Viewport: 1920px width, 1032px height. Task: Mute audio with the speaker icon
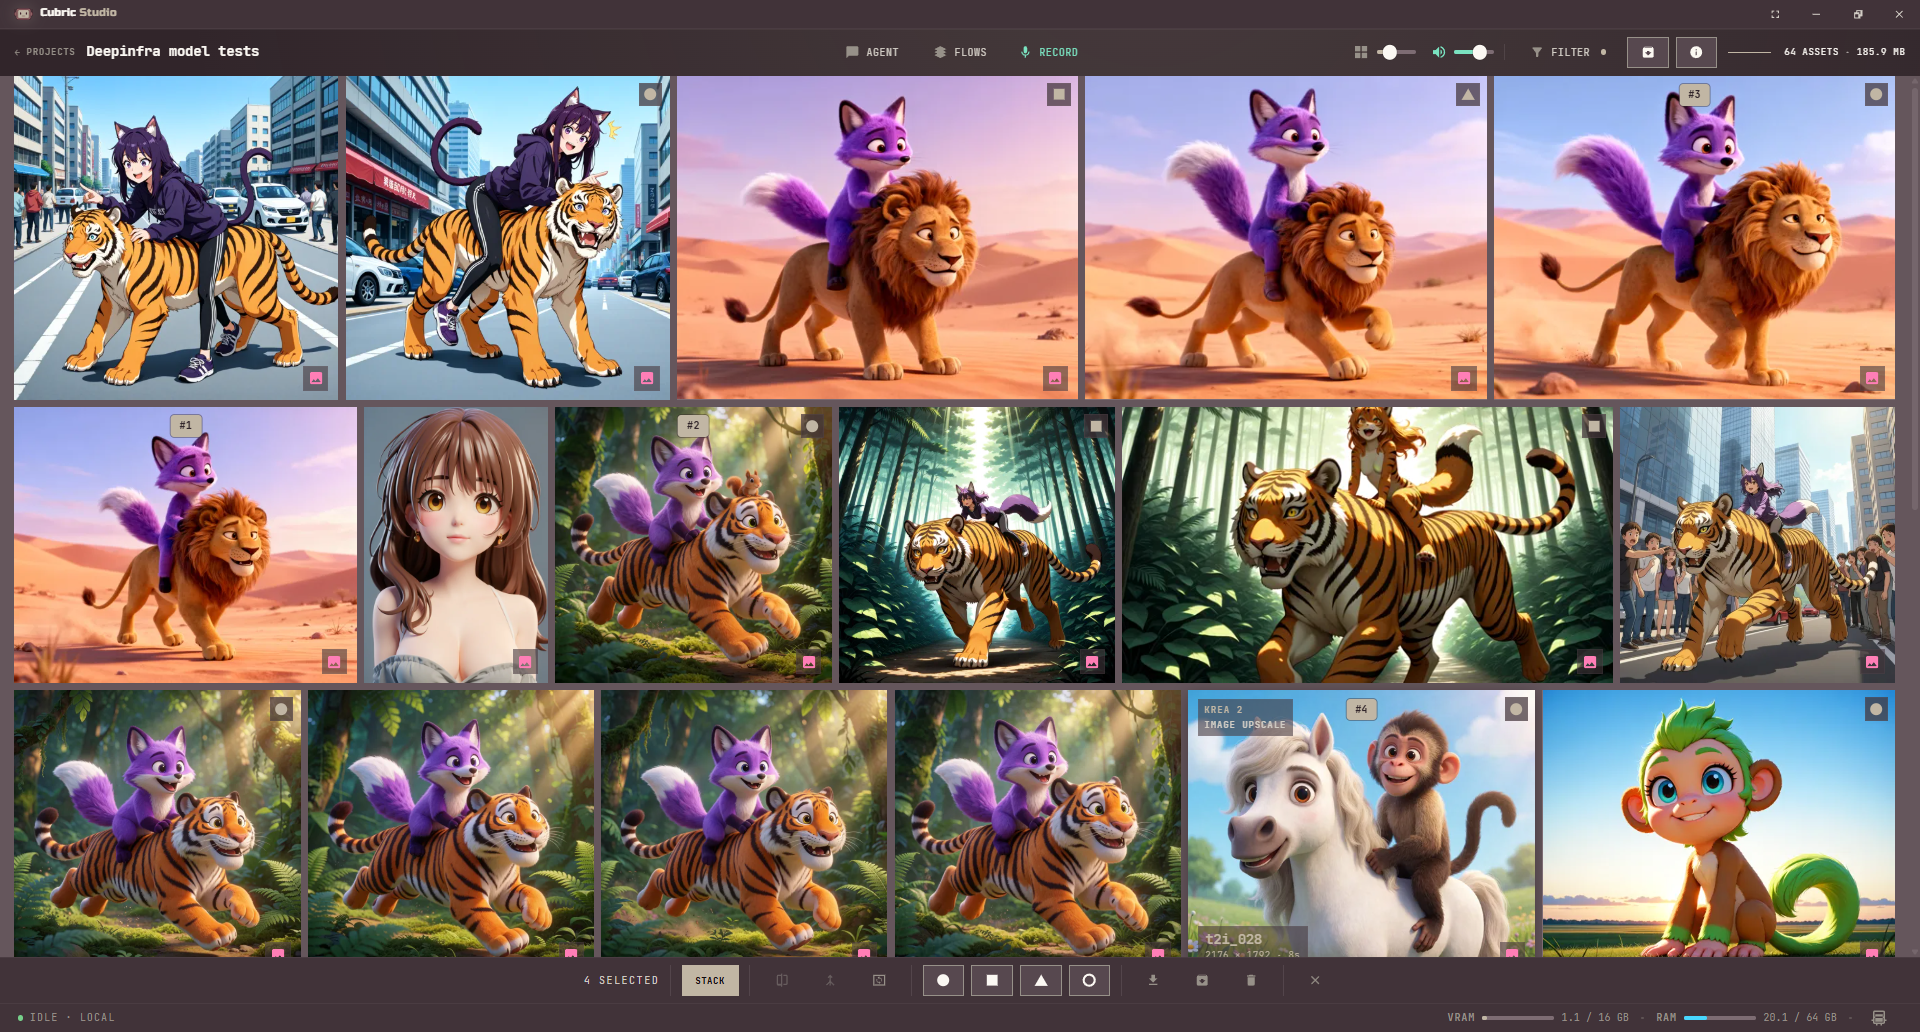pos(1438,52)
